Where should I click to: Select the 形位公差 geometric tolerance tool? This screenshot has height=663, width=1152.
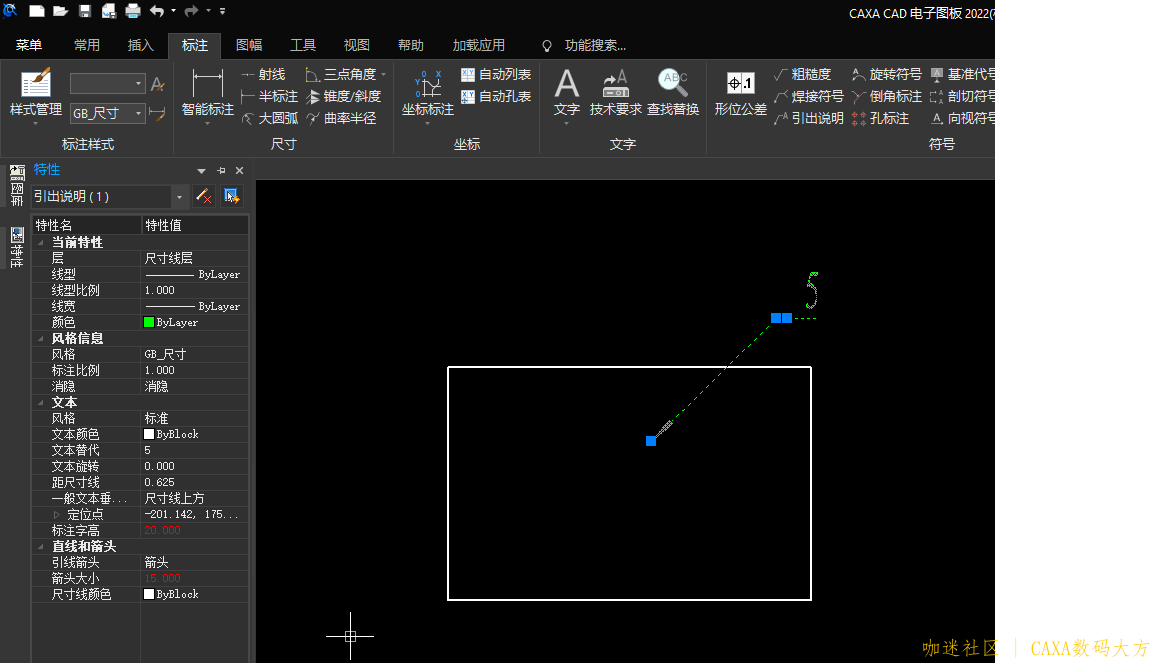(740, 93)
